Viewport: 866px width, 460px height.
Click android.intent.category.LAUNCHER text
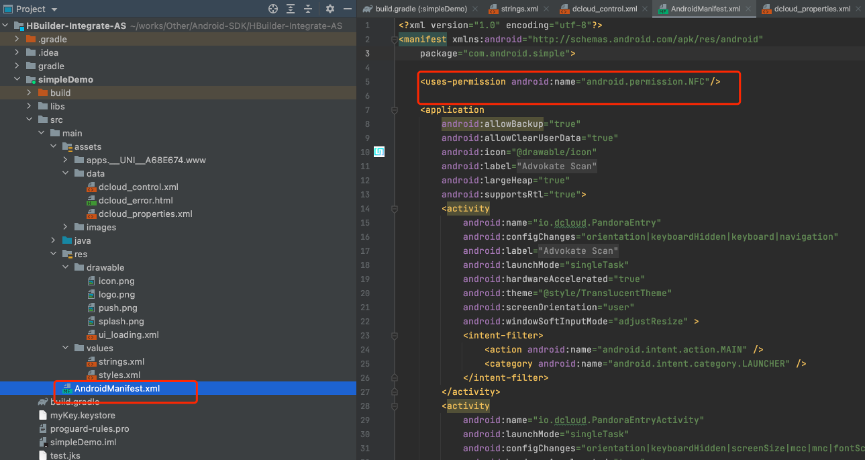701,363
